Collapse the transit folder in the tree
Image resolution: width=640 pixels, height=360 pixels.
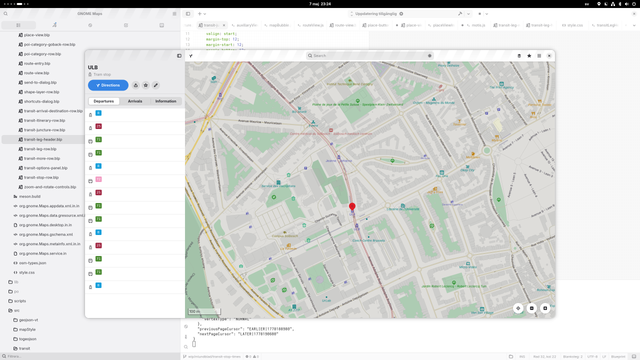(x=24, y=349)
